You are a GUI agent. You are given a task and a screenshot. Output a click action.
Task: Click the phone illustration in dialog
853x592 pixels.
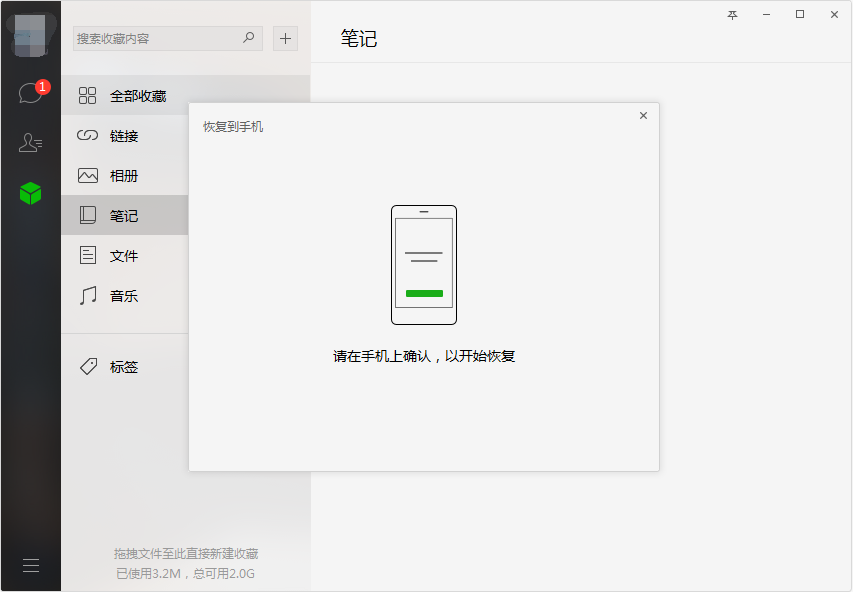tap(424, 265)
